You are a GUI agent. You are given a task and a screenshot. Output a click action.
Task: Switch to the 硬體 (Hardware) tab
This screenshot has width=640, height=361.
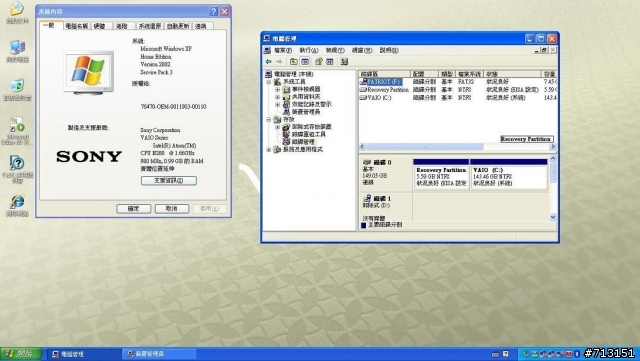(100, 26)
